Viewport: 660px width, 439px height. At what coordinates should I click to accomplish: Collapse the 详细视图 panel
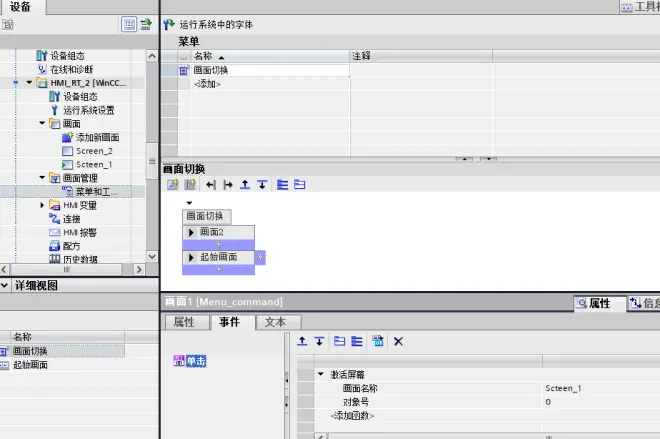[5, 286]
